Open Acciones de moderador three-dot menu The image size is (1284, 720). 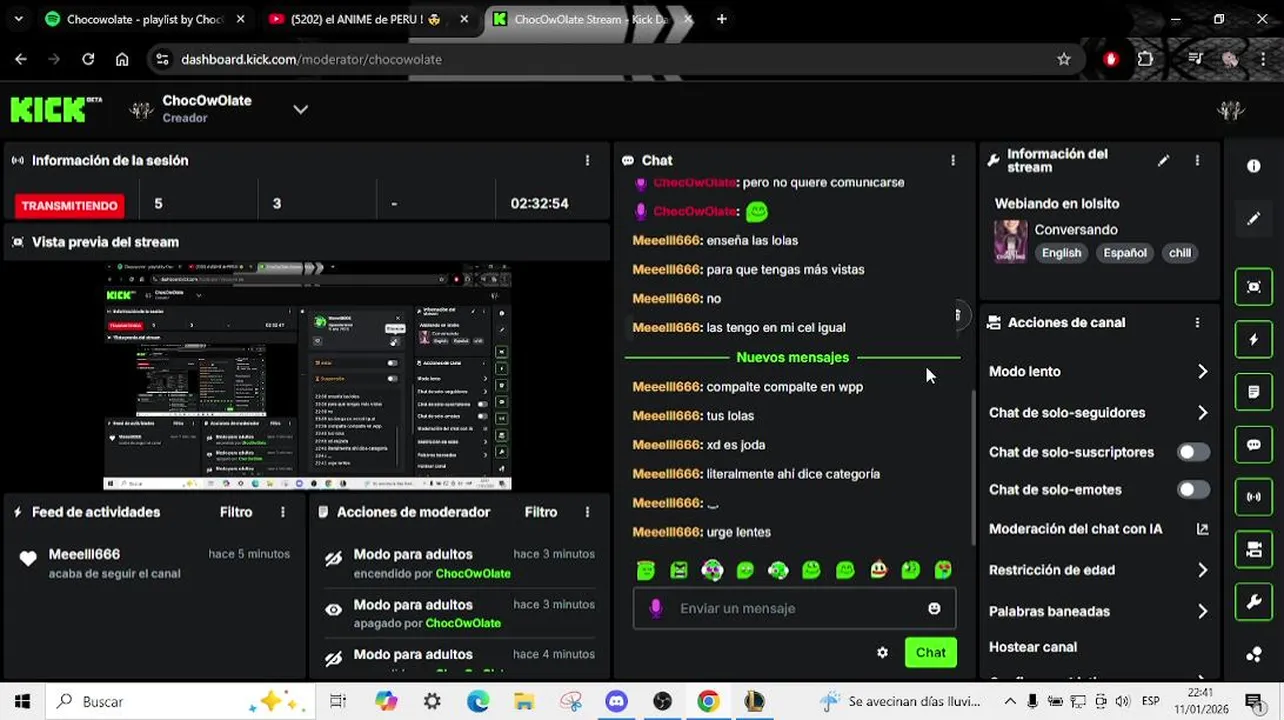[587, 512]
